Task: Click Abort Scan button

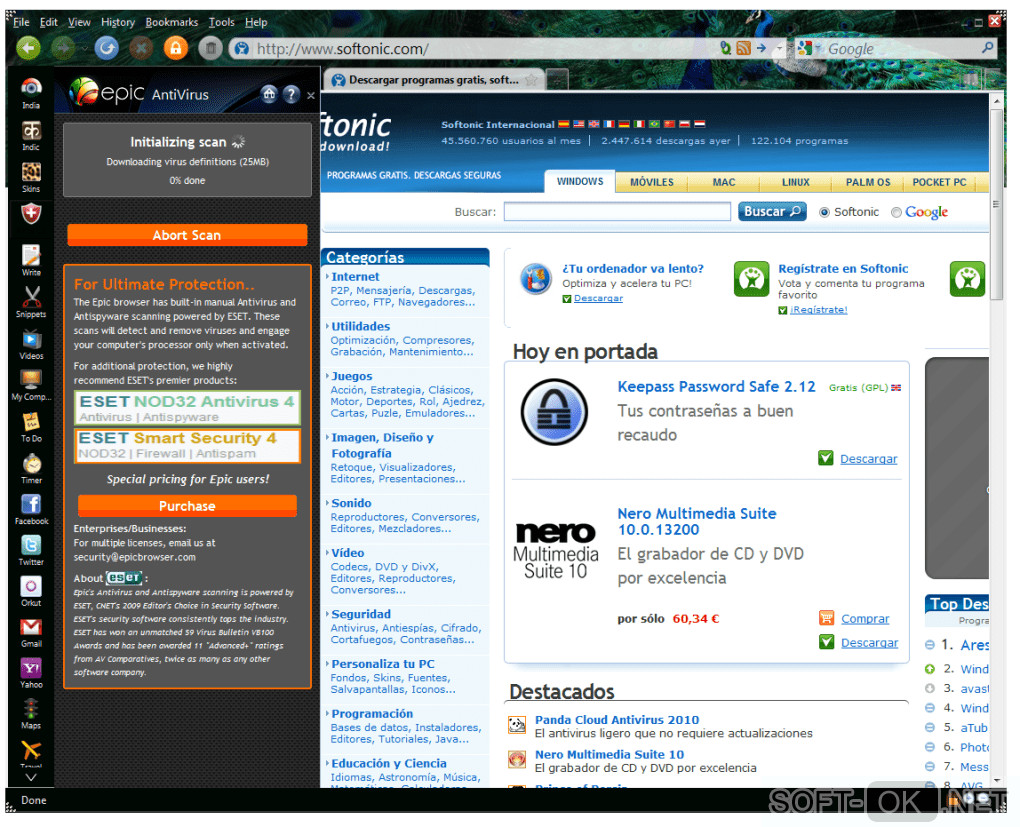Action: tap(187, 235)
